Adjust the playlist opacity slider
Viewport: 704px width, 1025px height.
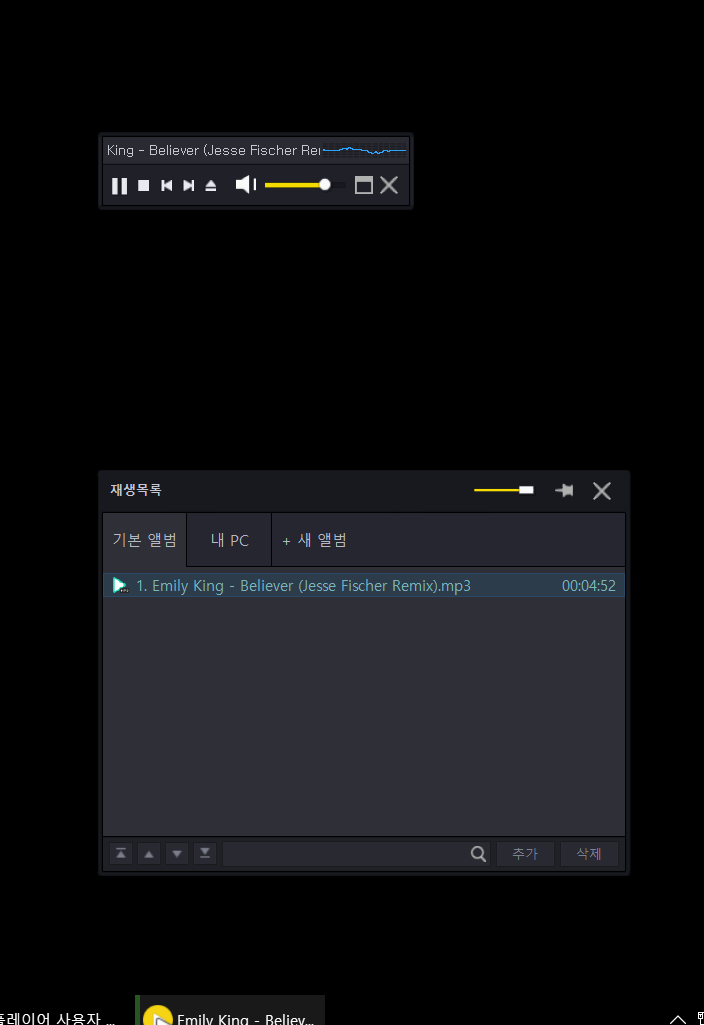pos(503,490)
